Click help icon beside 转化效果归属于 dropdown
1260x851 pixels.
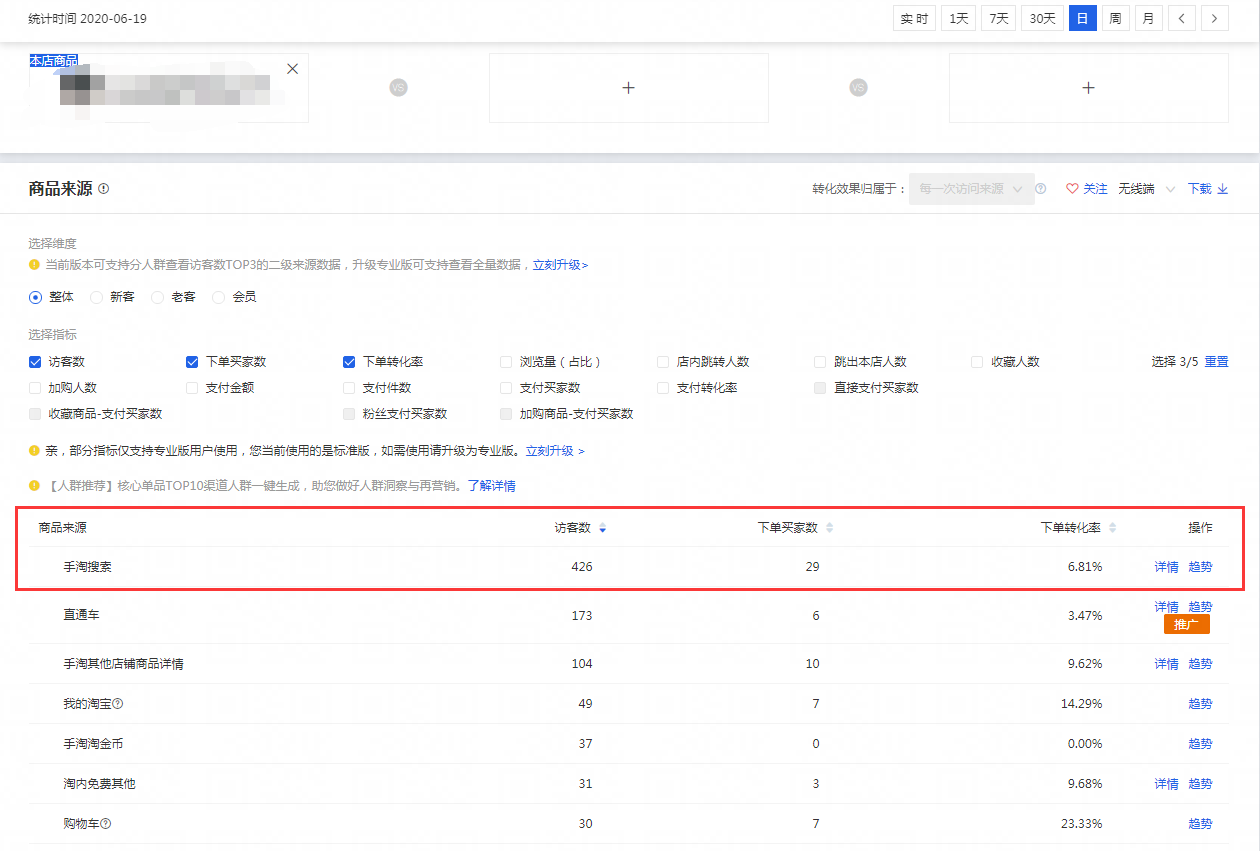[1041, 188]
